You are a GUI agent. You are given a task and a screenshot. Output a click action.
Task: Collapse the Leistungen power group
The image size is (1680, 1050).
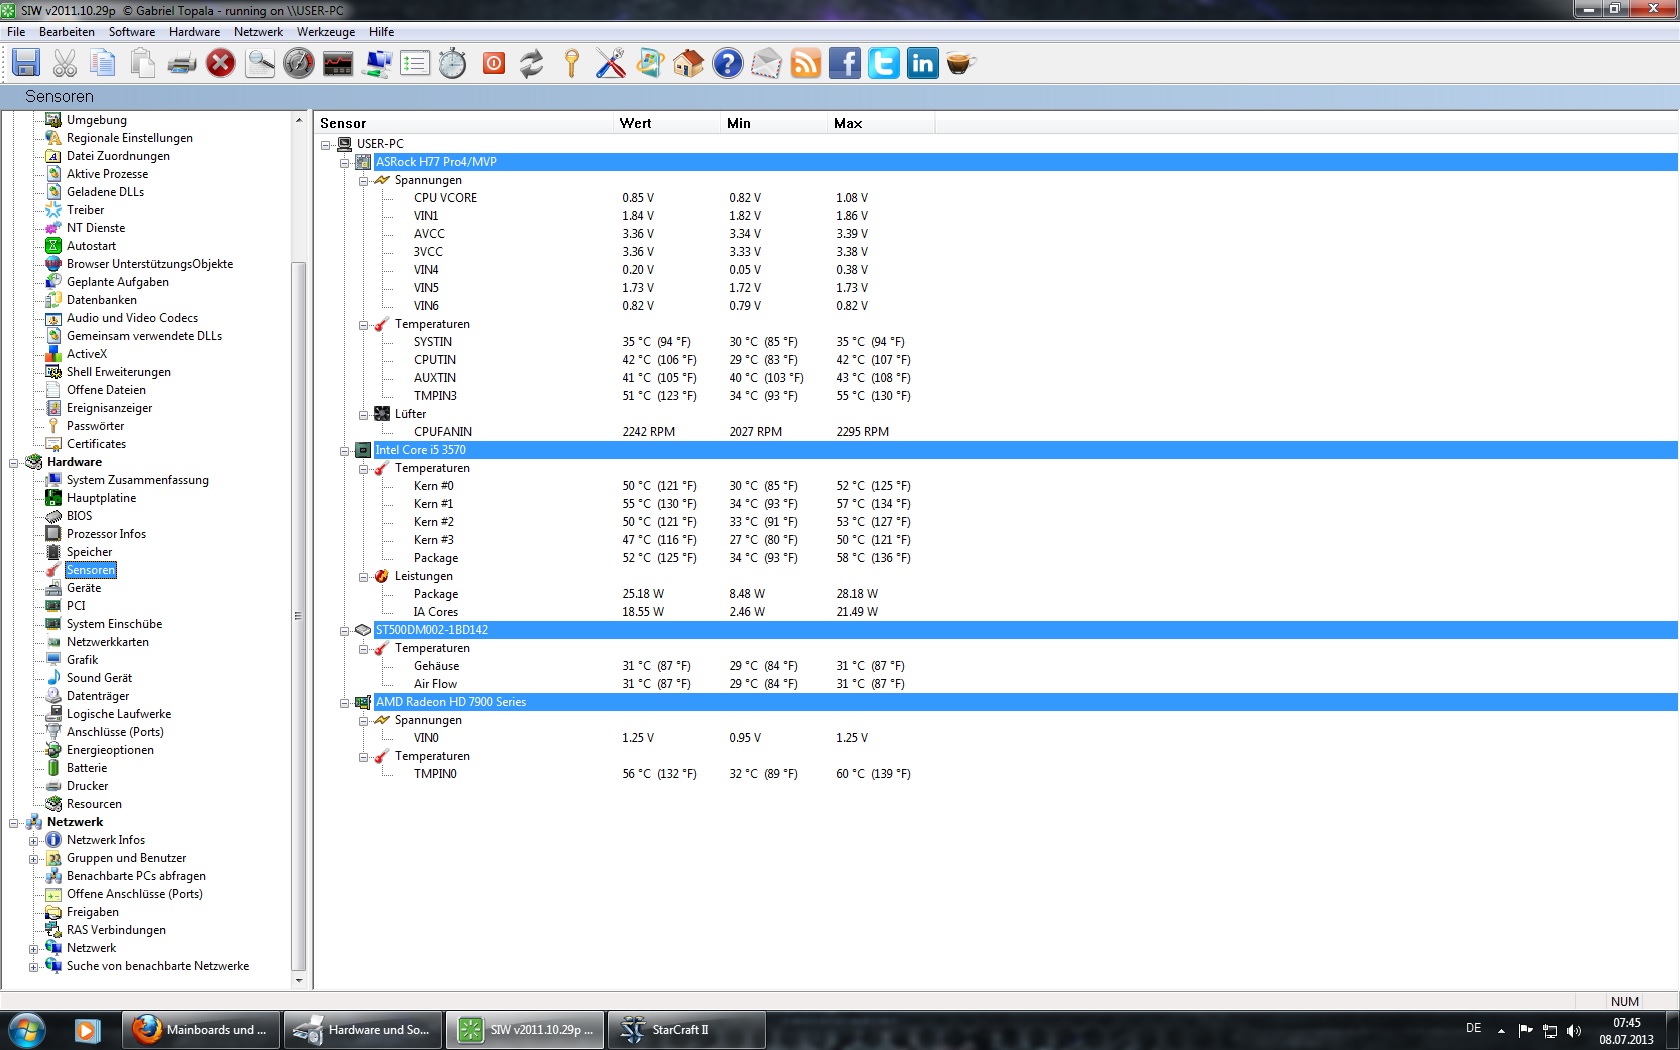pyautogui.click(x=364, y=576)
